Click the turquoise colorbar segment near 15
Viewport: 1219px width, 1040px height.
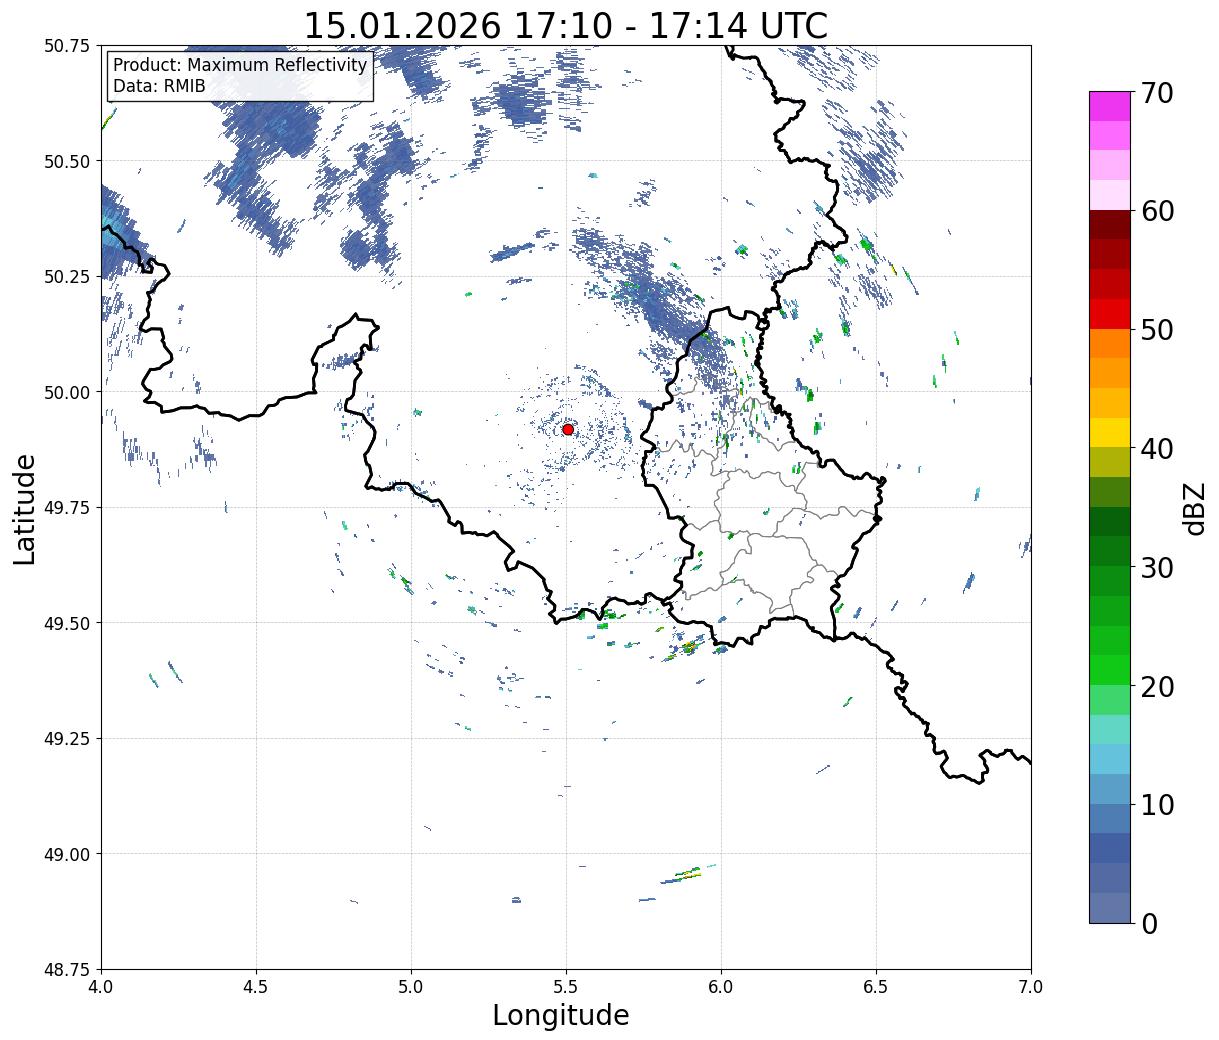(x=1110, y=730)
